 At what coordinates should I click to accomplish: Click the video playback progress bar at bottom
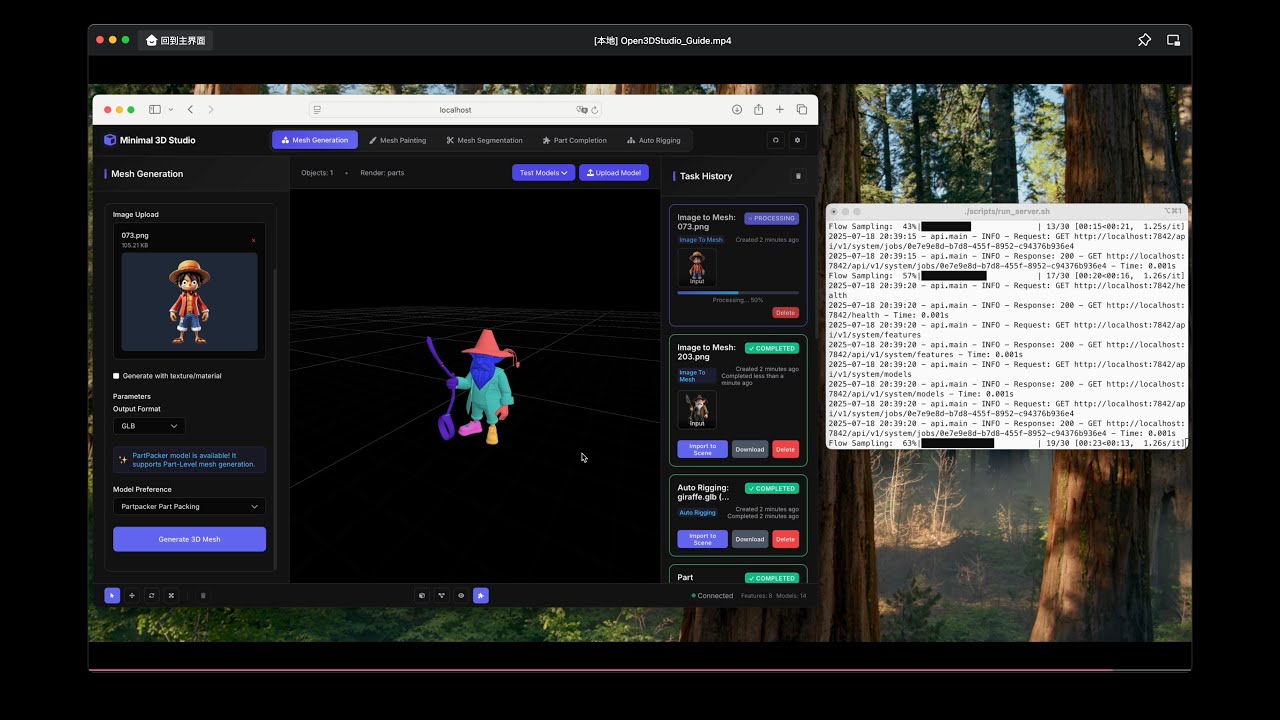click(640, 670)
